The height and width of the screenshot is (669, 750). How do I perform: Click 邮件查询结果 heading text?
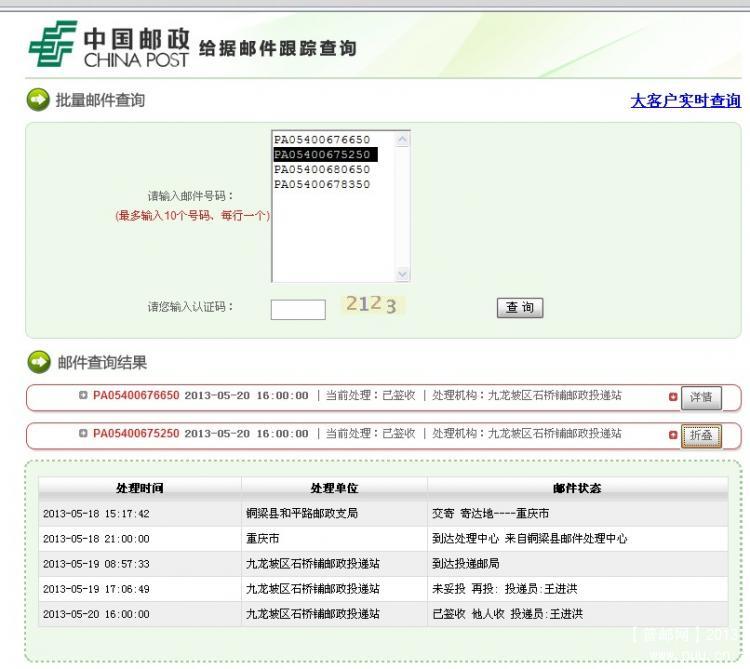(x=102, y=362)
